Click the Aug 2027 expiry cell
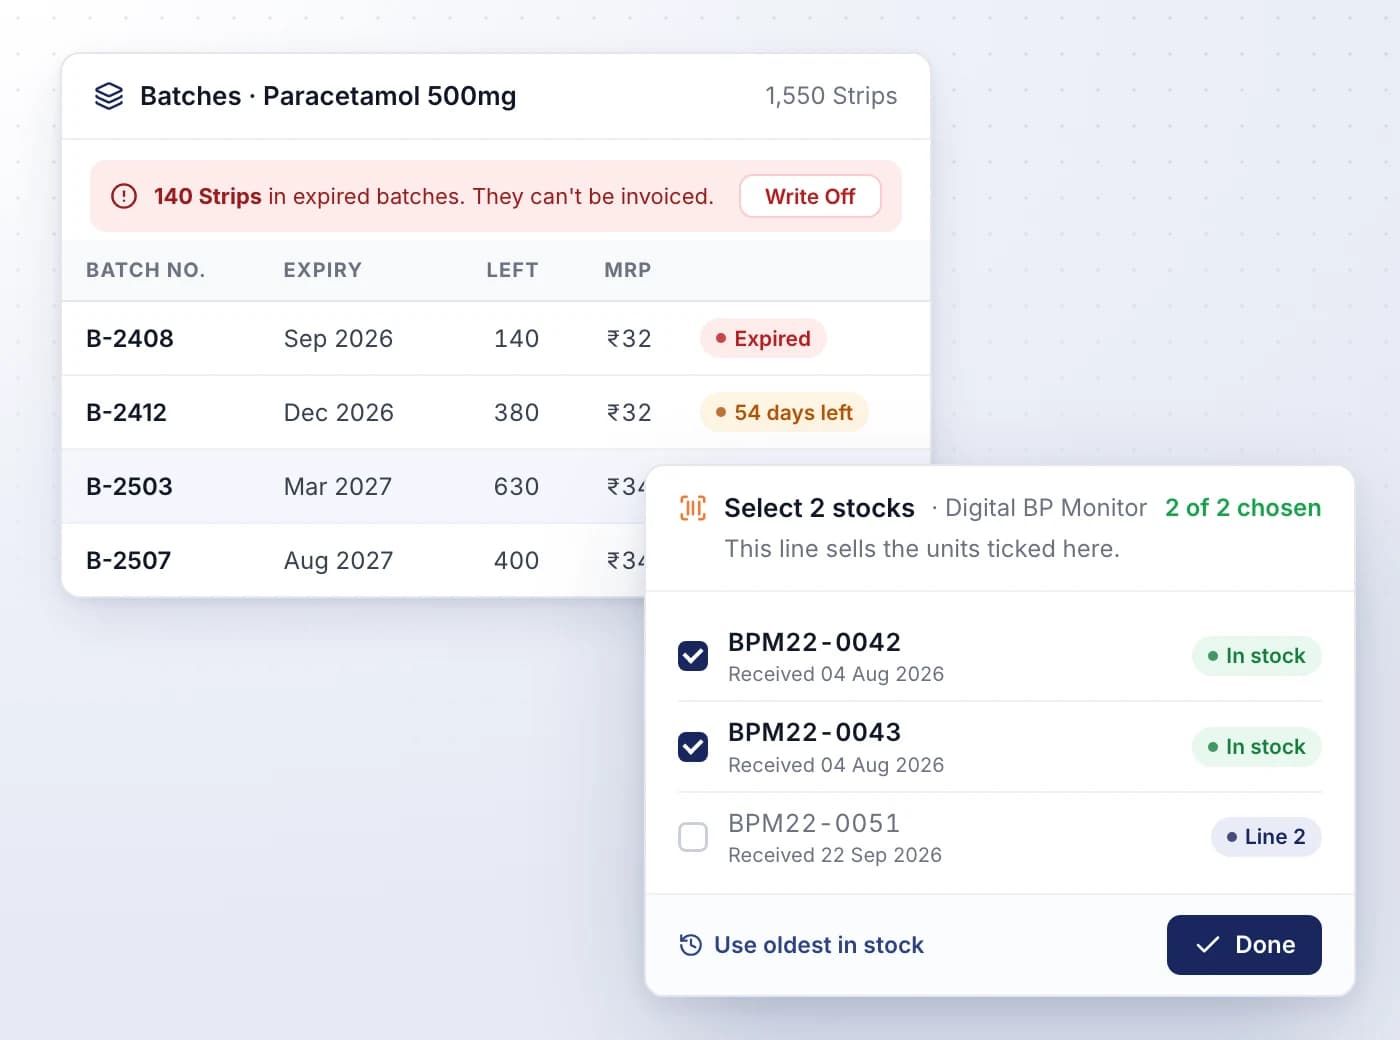 pos(338,561)
